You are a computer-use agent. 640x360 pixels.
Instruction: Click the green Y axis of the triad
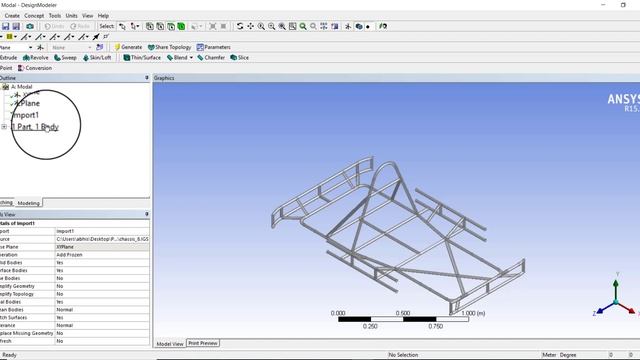pyautogui.click(x=616, y=288)
